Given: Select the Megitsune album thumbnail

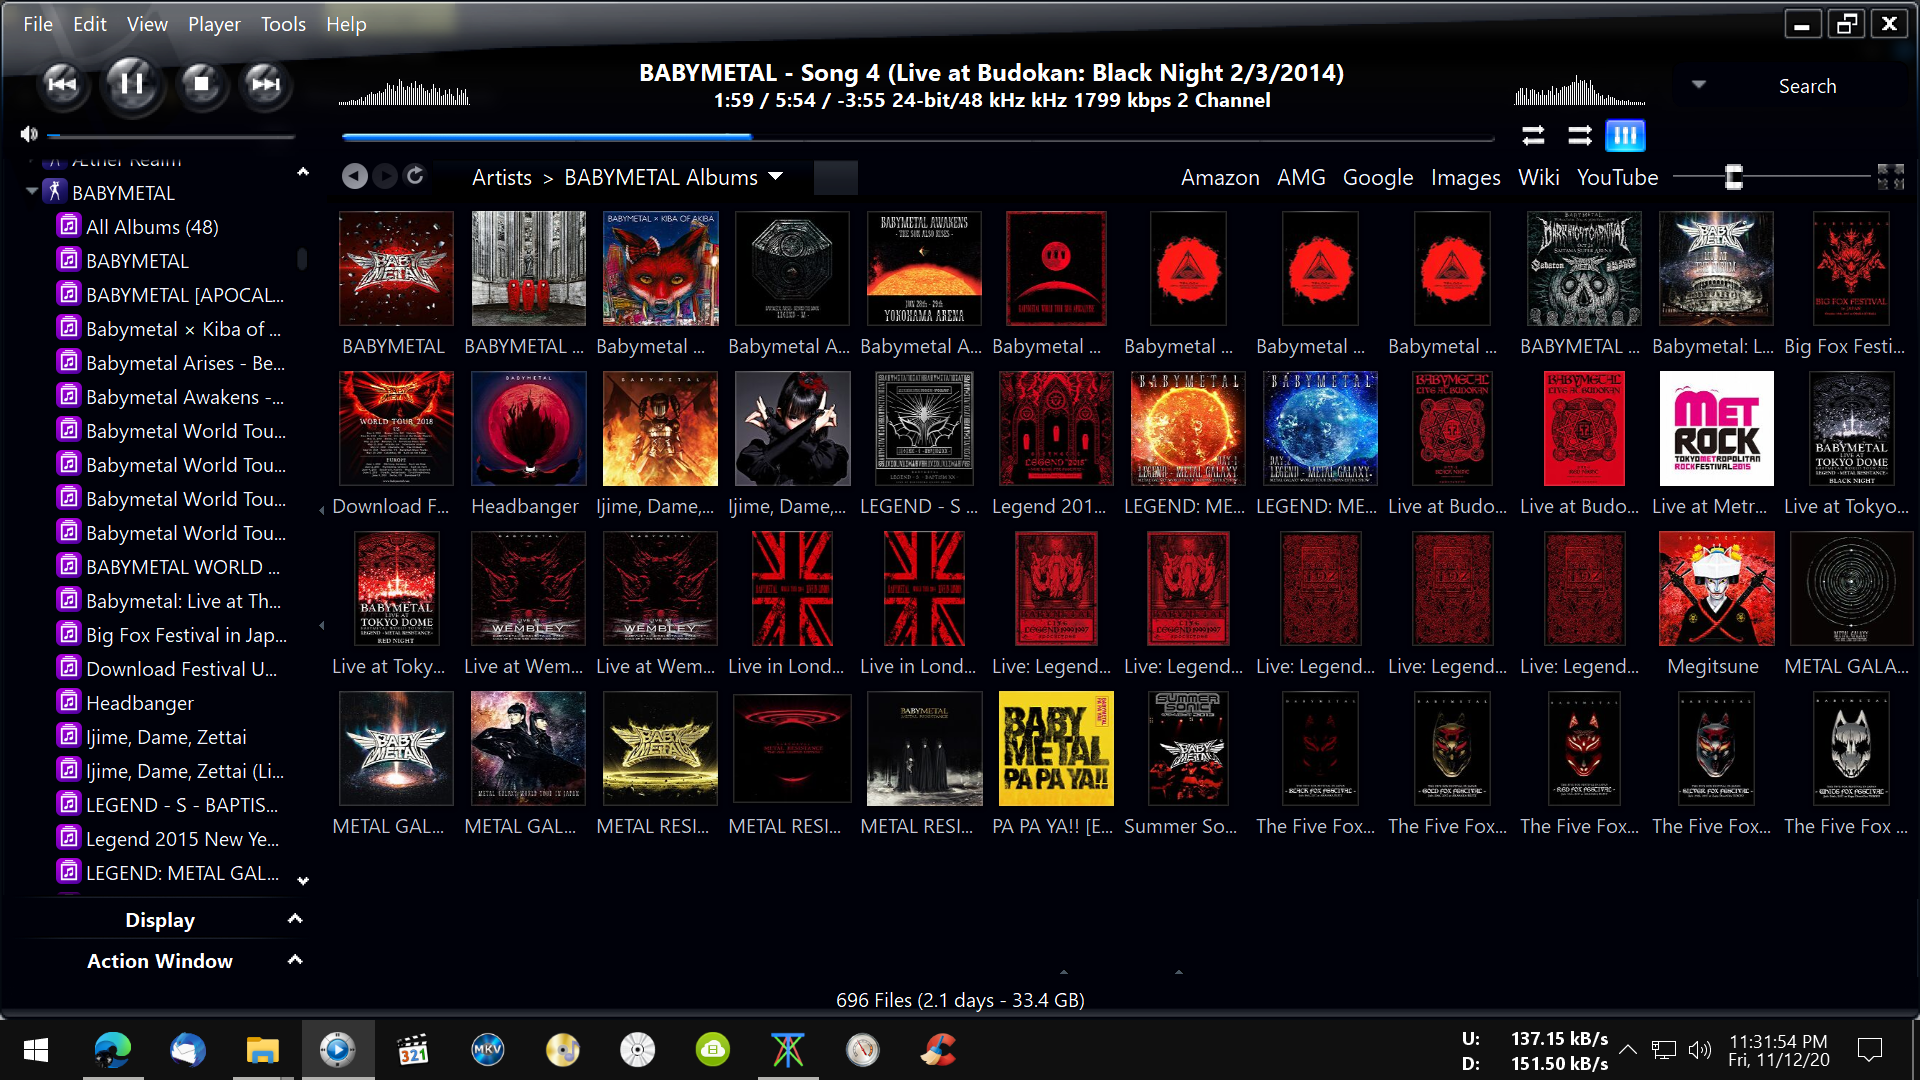Looking at the screenshot, I should click(1716, 589).
